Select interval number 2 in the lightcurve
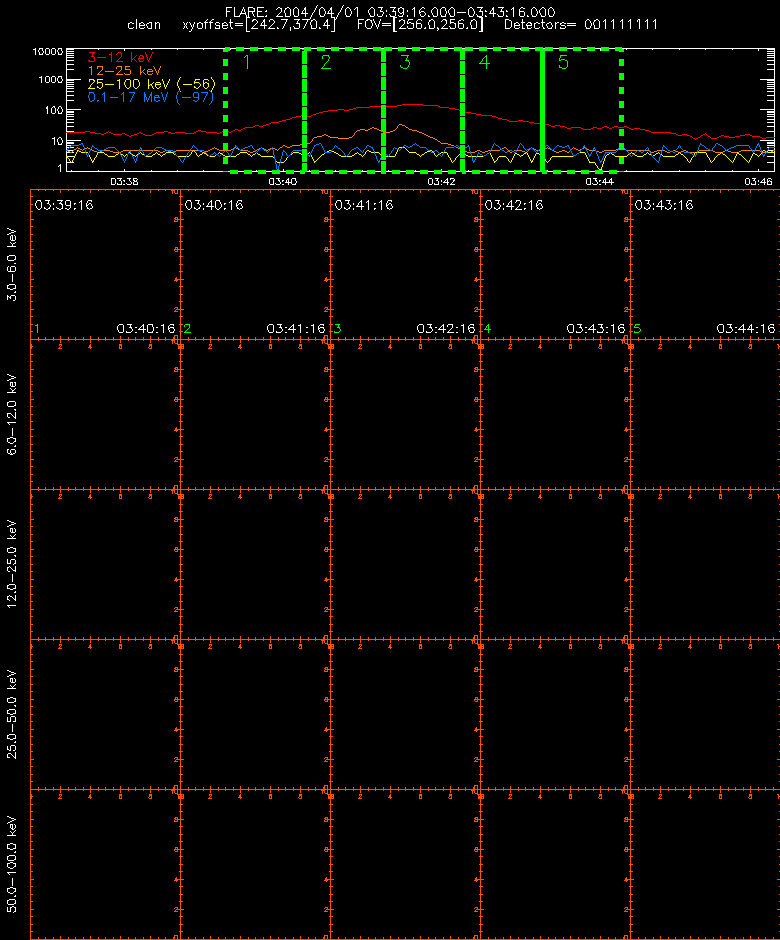Screen dimensions: 780x940 [x=326, y=62]
